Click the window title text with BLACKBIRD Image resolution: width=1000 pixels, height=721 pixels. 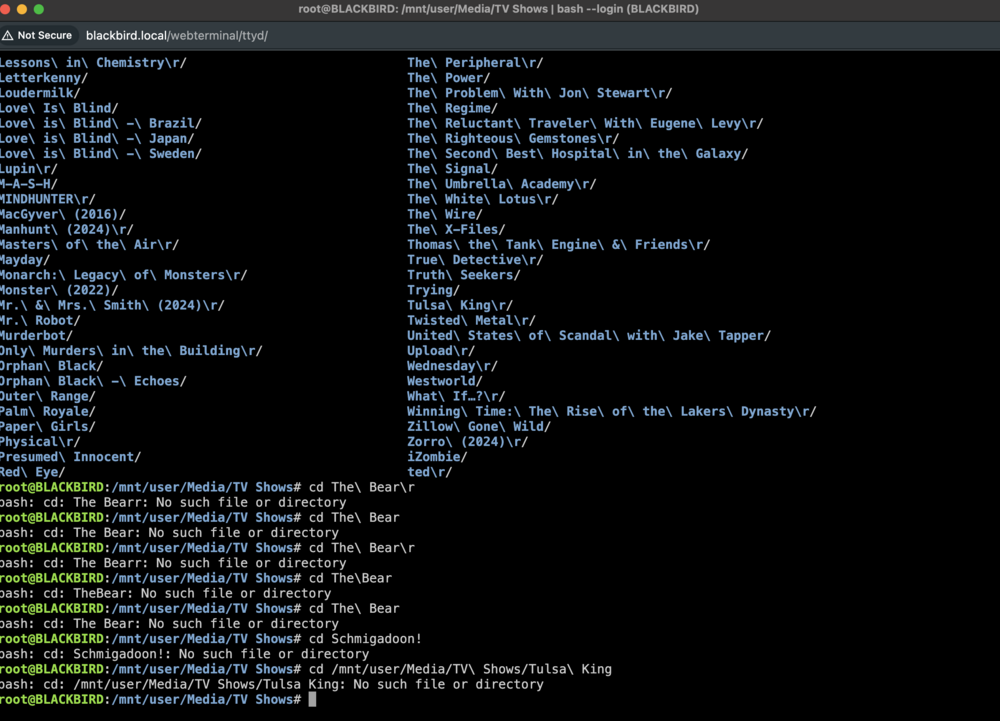[498, 9]
